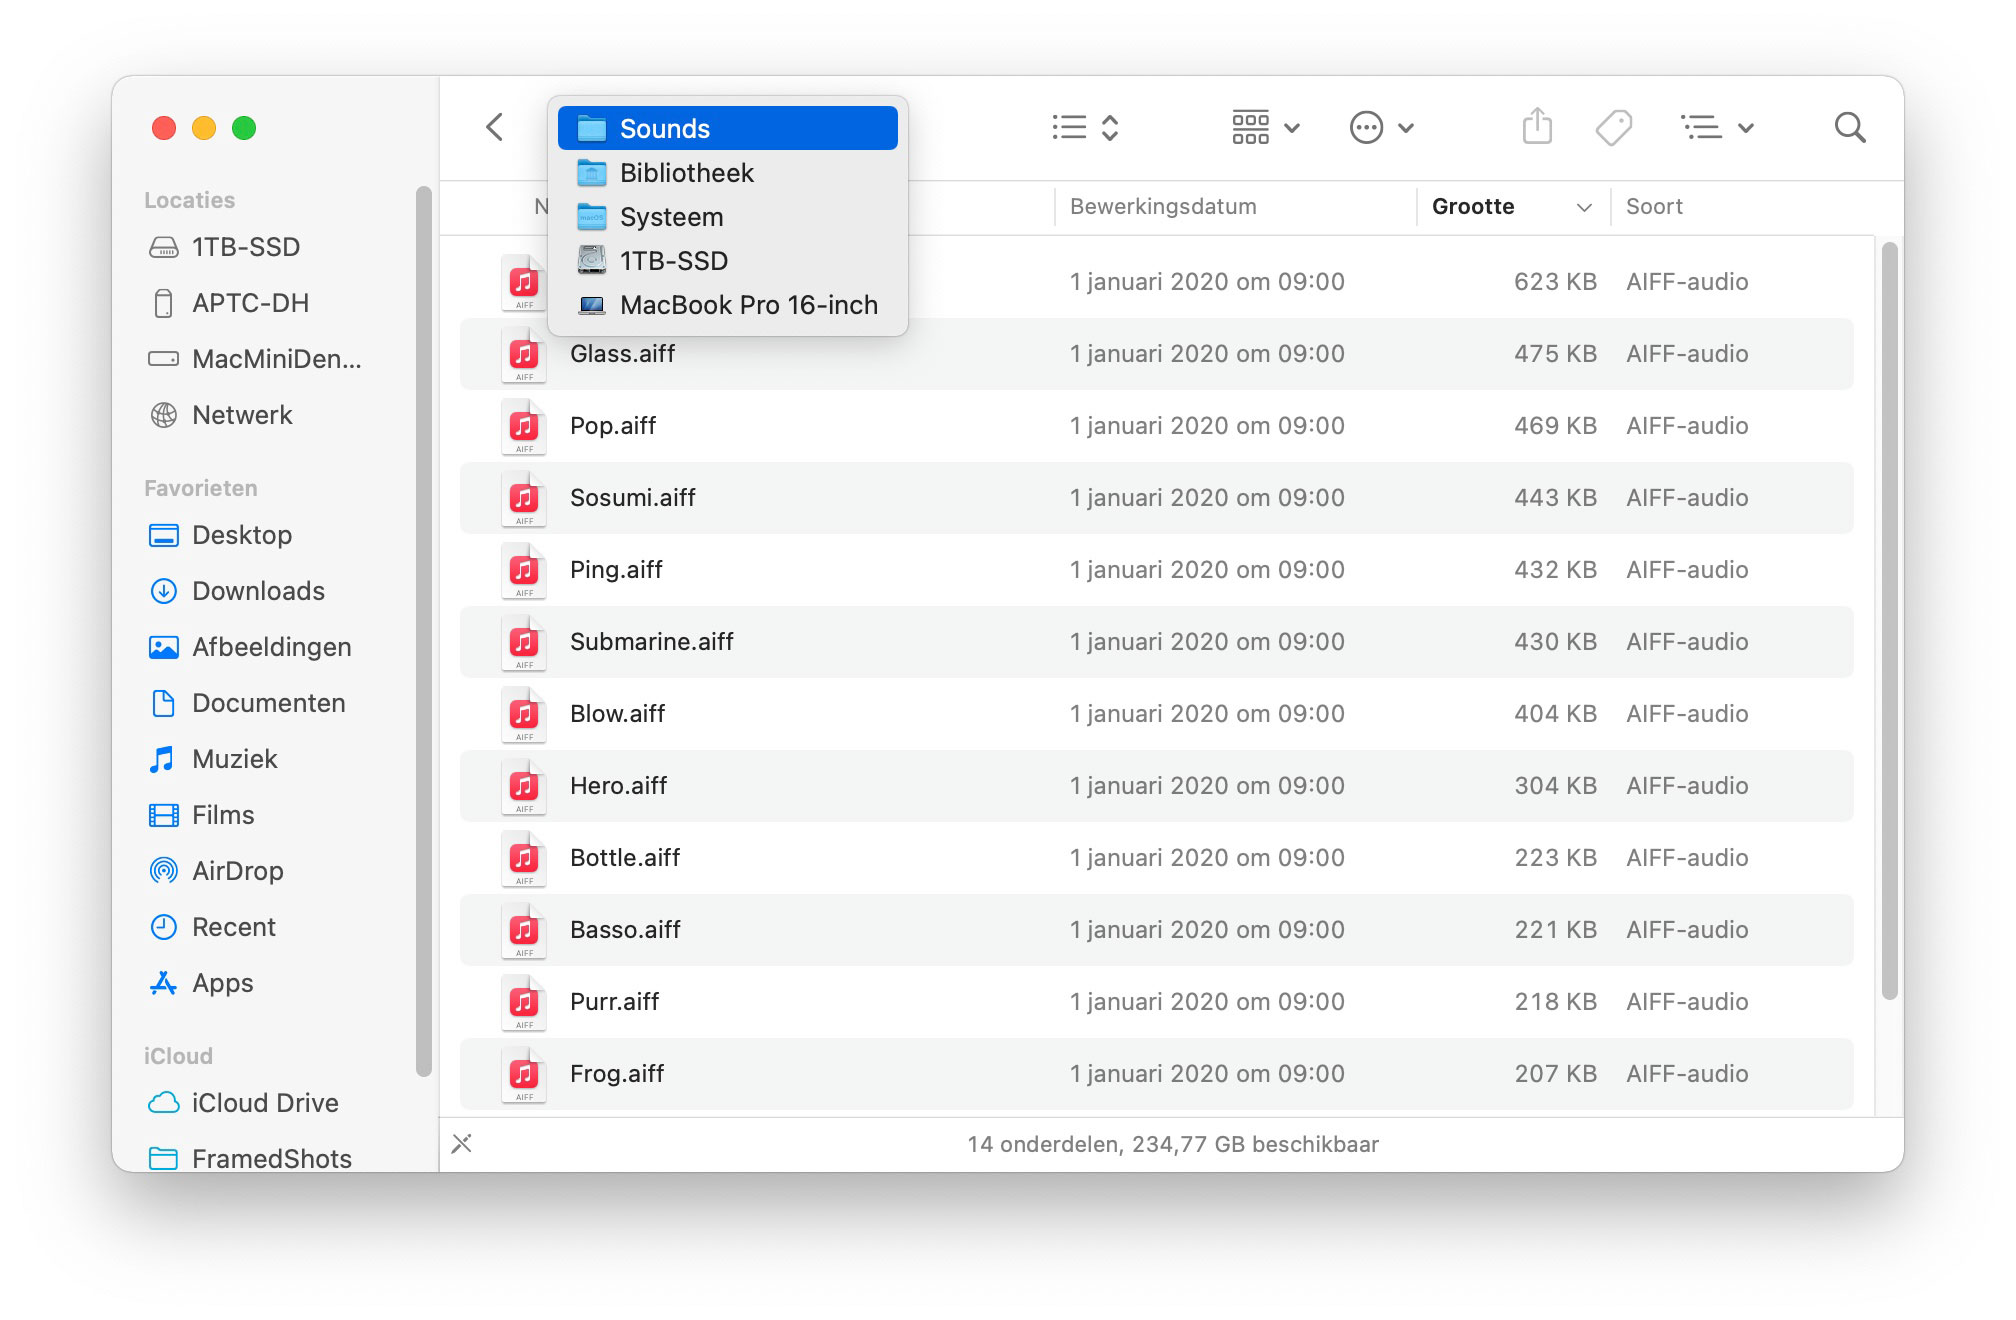2016x1320 pixels.
Task: Click the Frog.aiff audio file icon
Action: pos(524,1075)
